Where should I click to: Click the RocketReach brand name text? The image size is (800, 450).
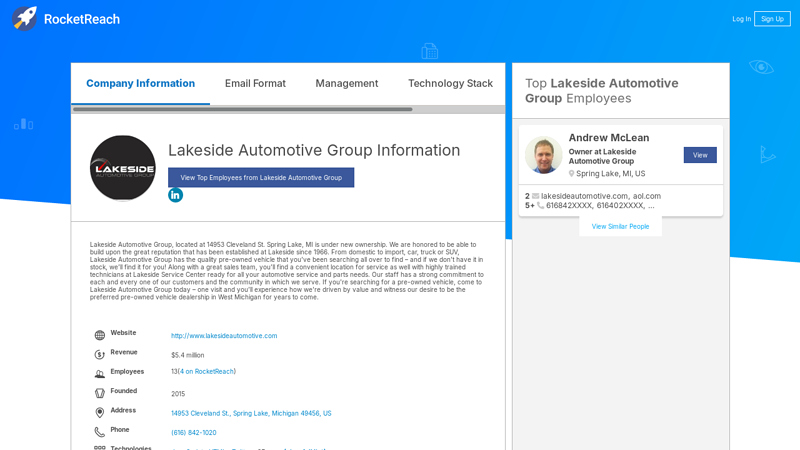click(x=82, y=19)
